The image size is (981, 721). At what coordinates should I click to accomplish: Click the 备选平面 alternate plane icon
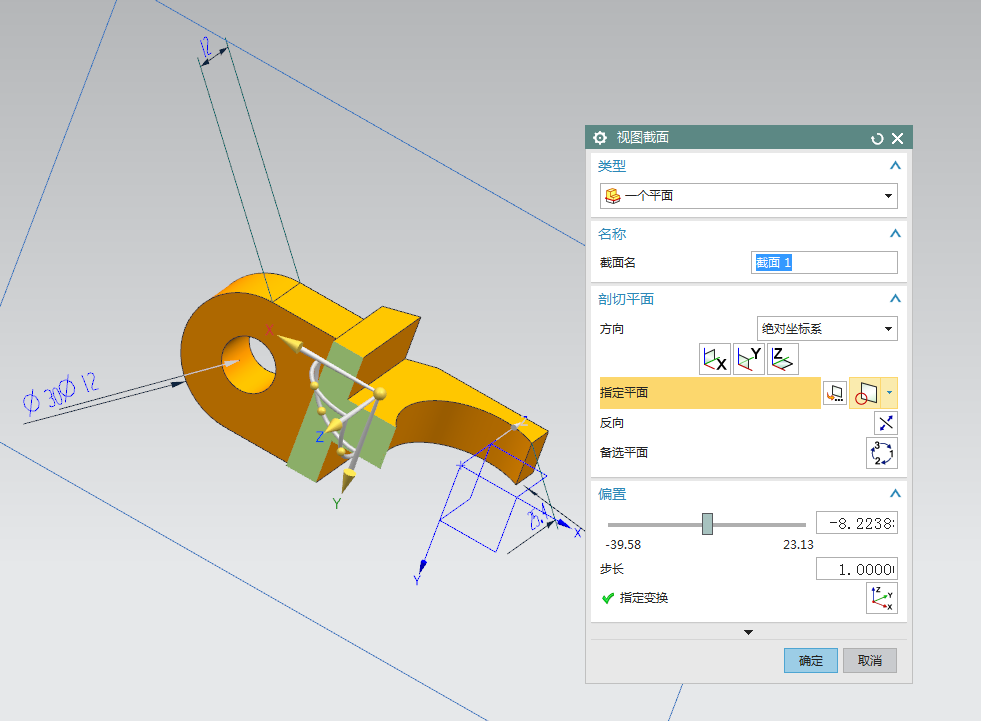[x=882, y=453]
